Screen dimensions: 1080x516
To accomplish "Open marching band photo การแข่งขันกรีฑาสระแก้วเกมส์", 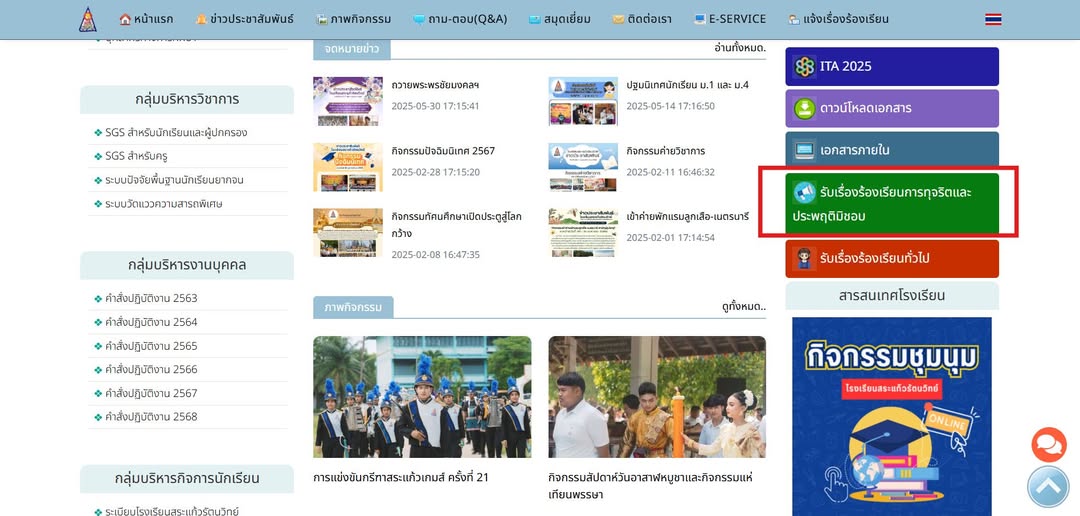I will [x=422, y=397].
